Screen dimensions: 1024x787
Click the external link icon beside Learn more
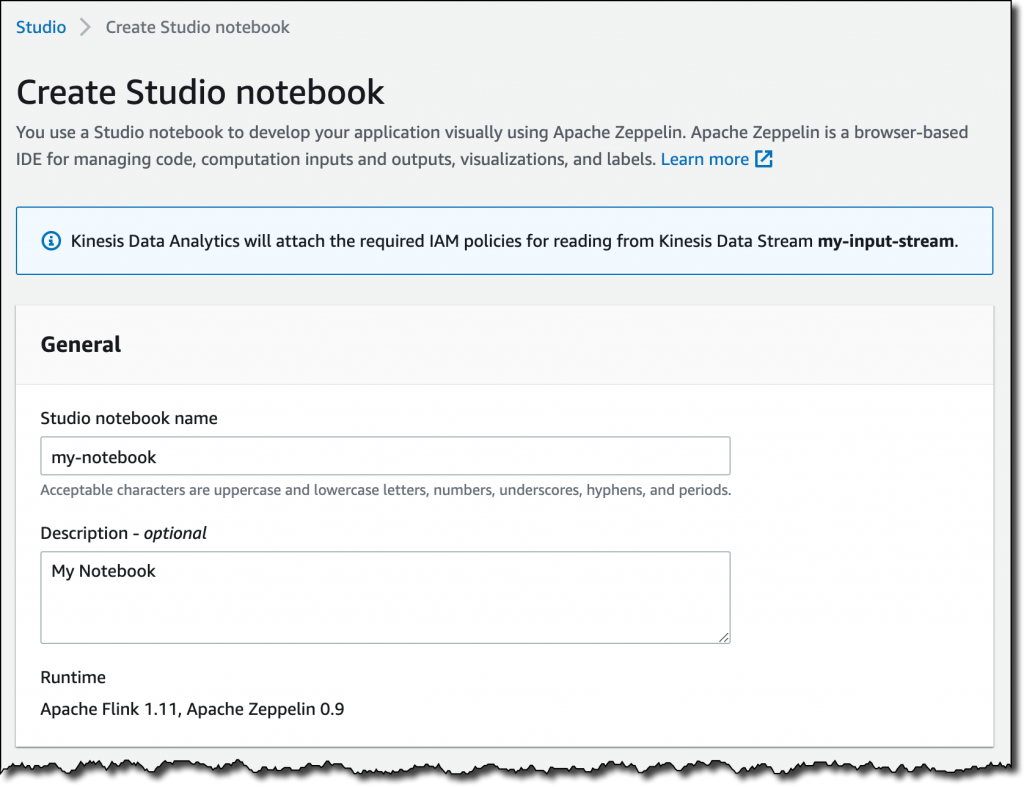(x=763, y=159)
